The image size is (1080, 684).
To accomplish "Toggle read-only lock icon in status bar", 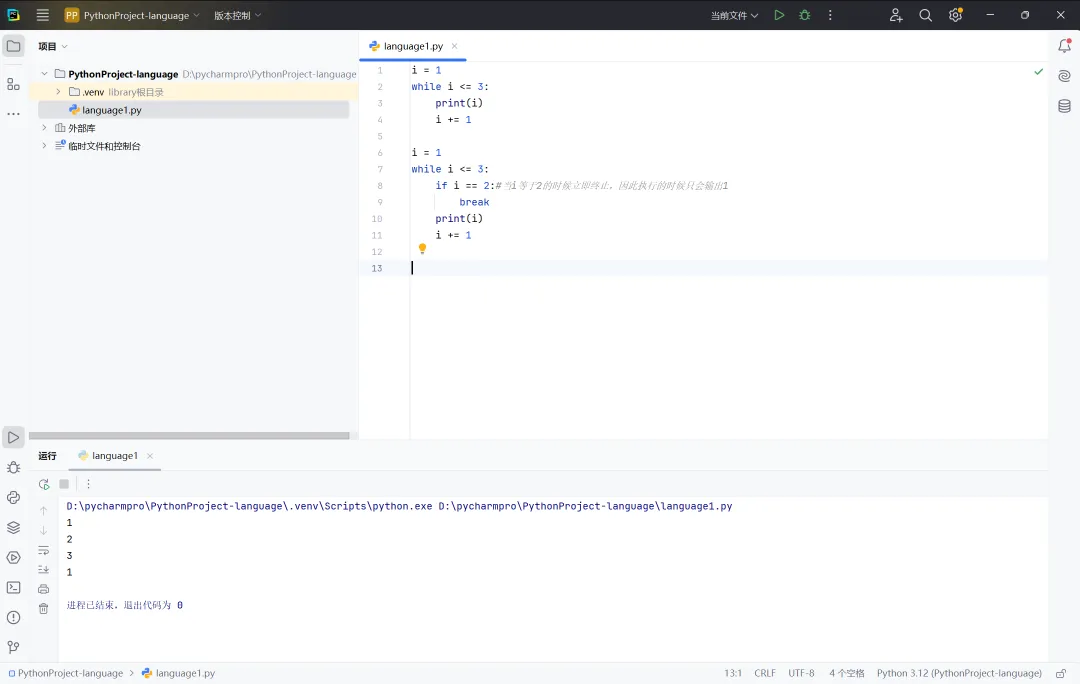I will coord(1061,673).
